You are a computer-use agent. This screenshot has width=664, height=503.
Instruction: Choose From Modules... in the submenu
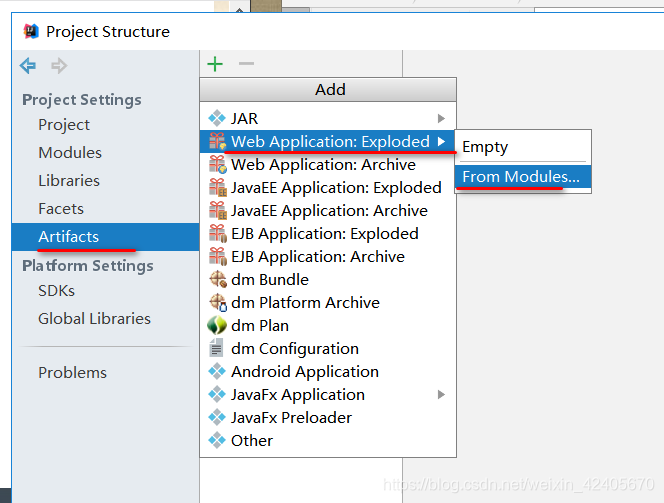tap(523, 177)
